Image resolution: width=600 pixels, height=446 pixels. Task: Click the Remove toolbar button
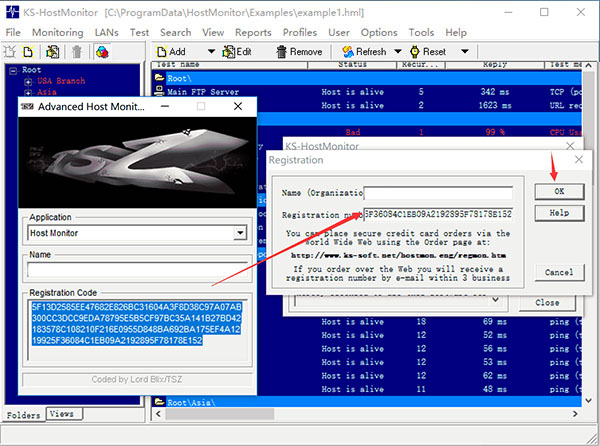point(295,51)
